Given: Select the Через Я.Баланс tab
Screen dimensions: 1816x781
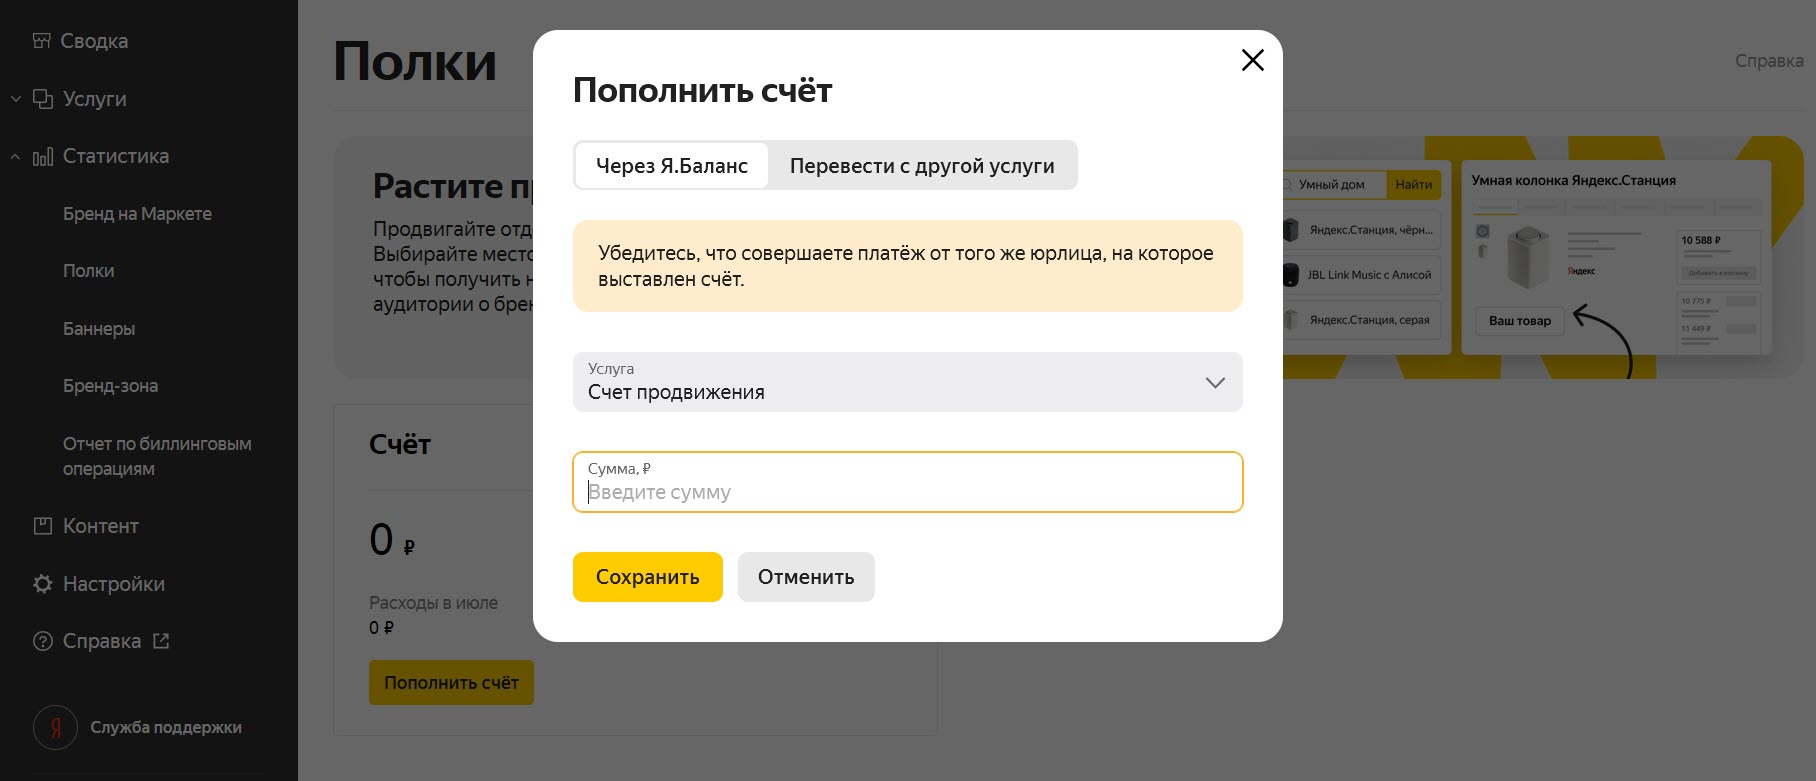Looking at the screenshot, I should tap(672, 166).
